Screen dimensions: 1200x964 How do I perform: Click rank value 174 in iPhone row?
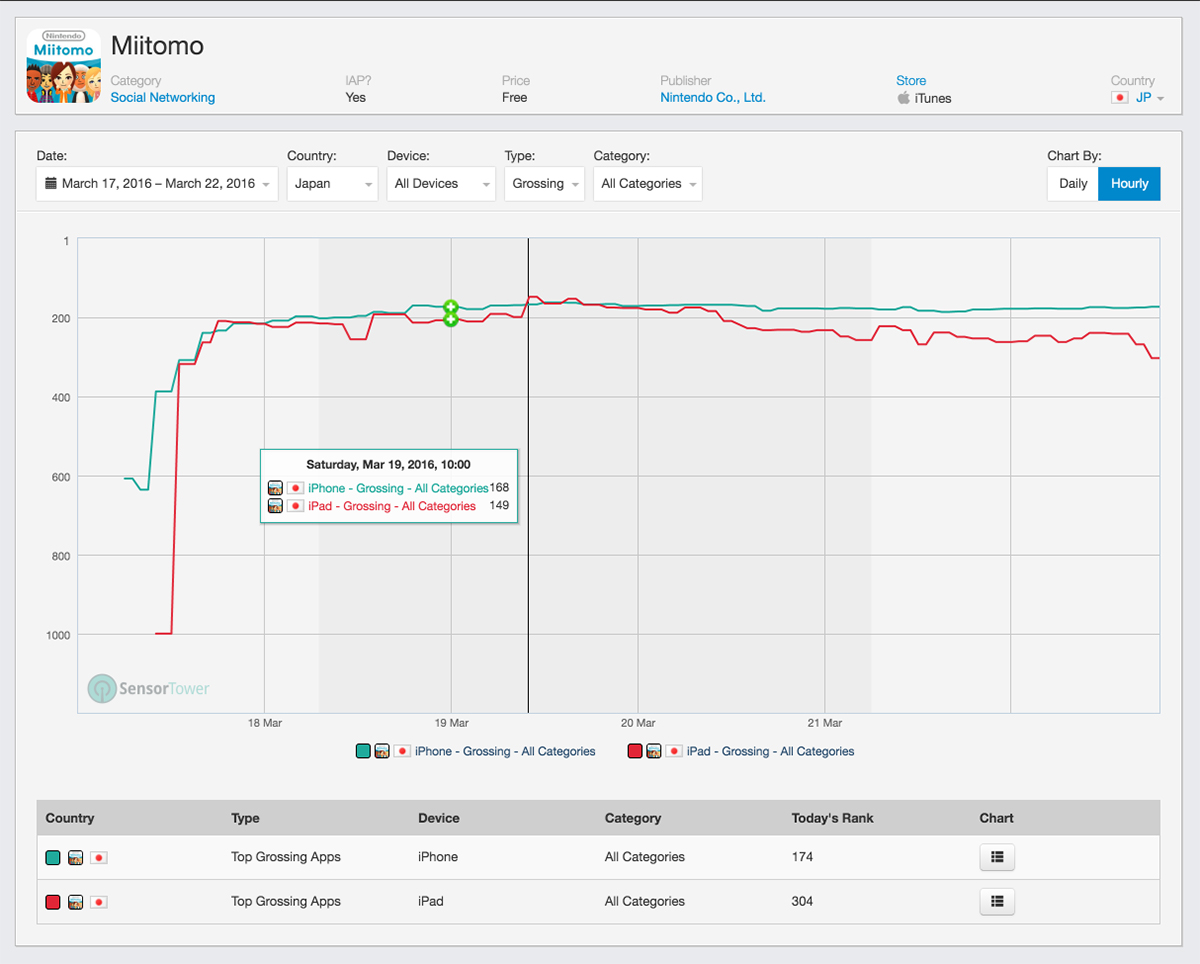[x=802, y=857]
